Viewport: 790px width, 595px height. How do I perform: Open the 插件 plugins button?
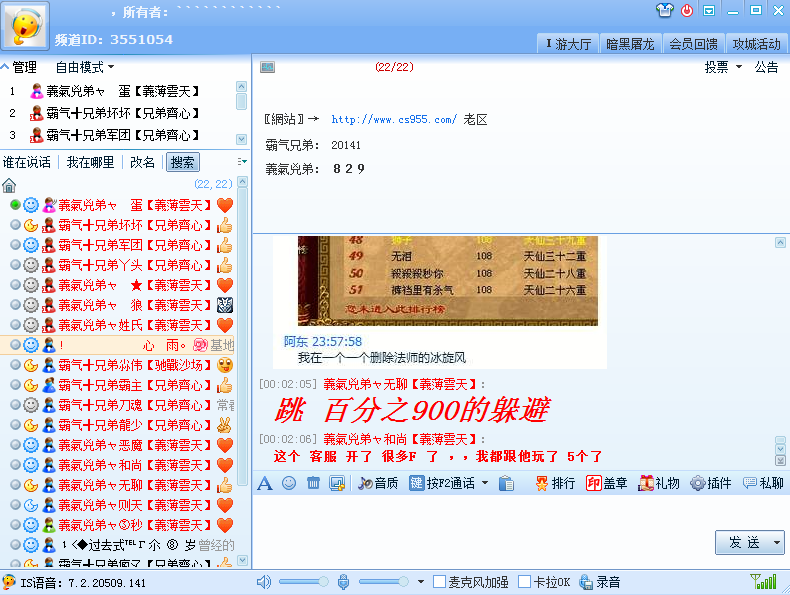[x=710, y=484]
